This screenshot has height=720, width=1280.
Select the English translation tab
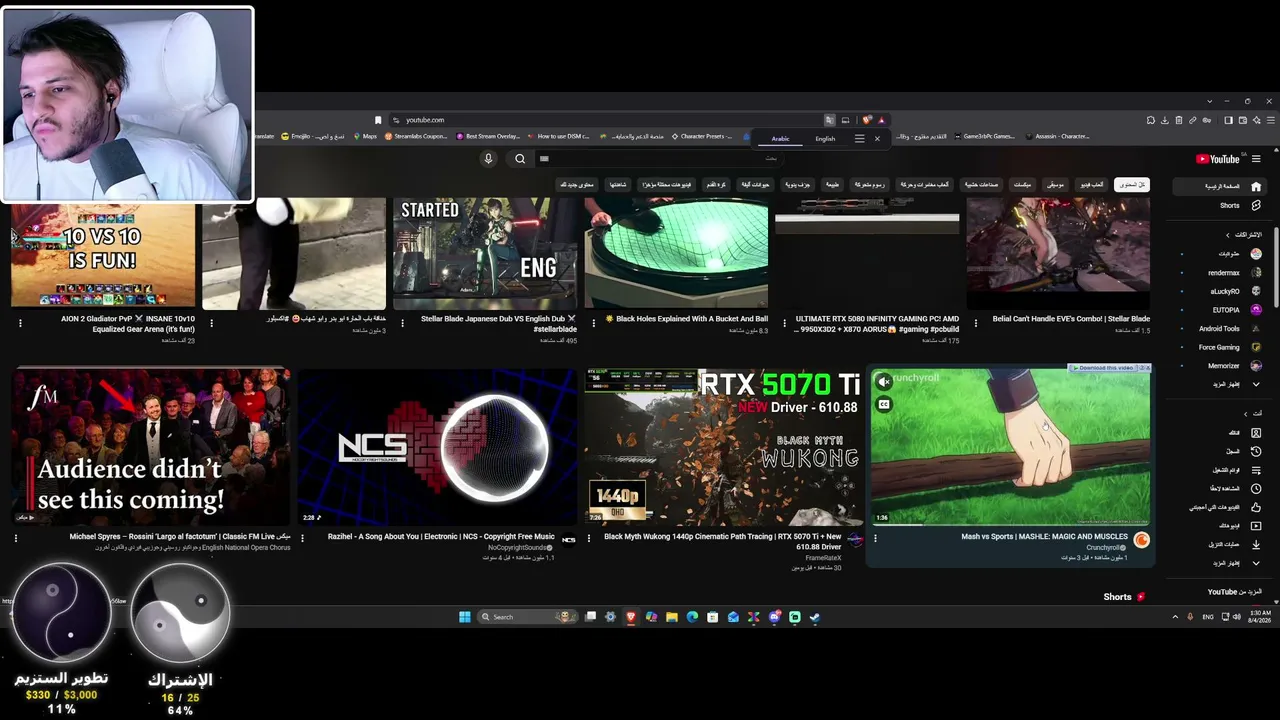point(825,139)
